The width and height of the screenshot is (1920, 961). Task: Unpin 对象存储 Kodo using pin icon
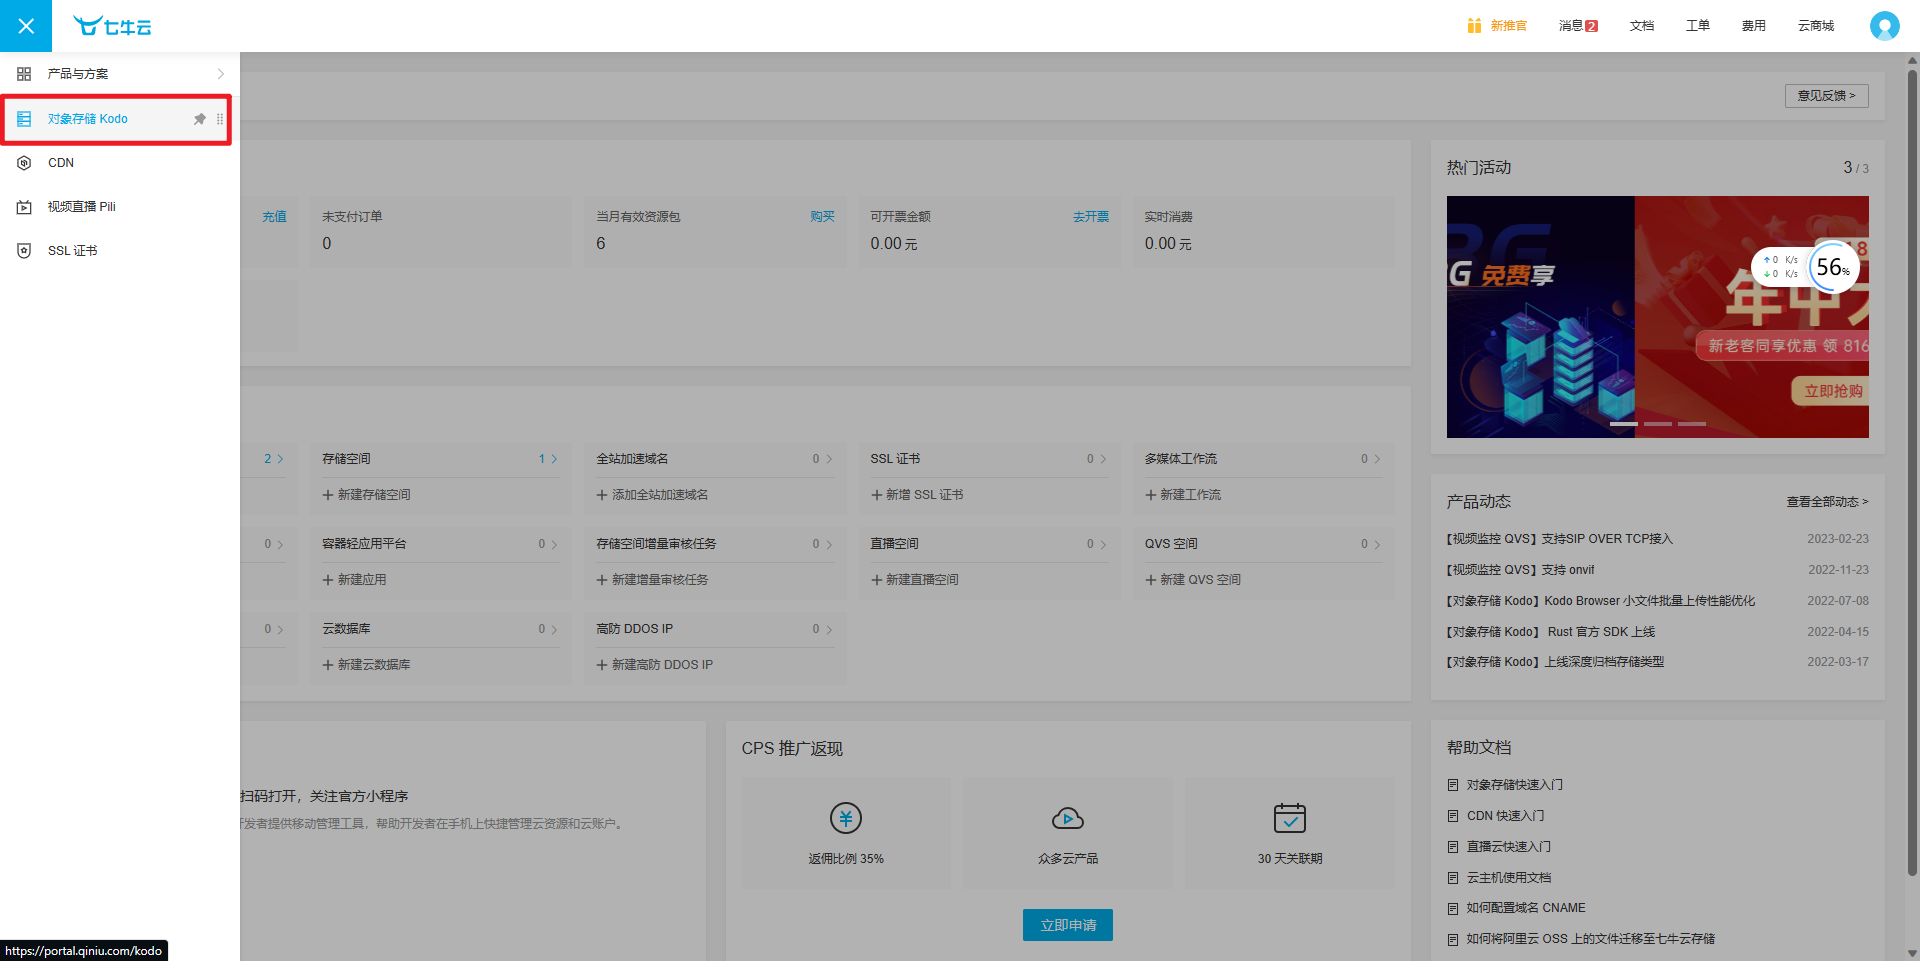(x=199, y=119)
